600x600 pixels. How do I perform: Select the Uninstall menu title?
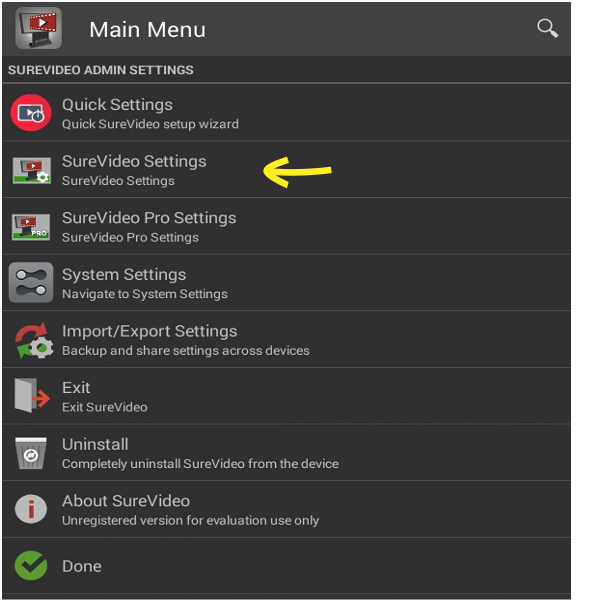click(x=95, y=444)
